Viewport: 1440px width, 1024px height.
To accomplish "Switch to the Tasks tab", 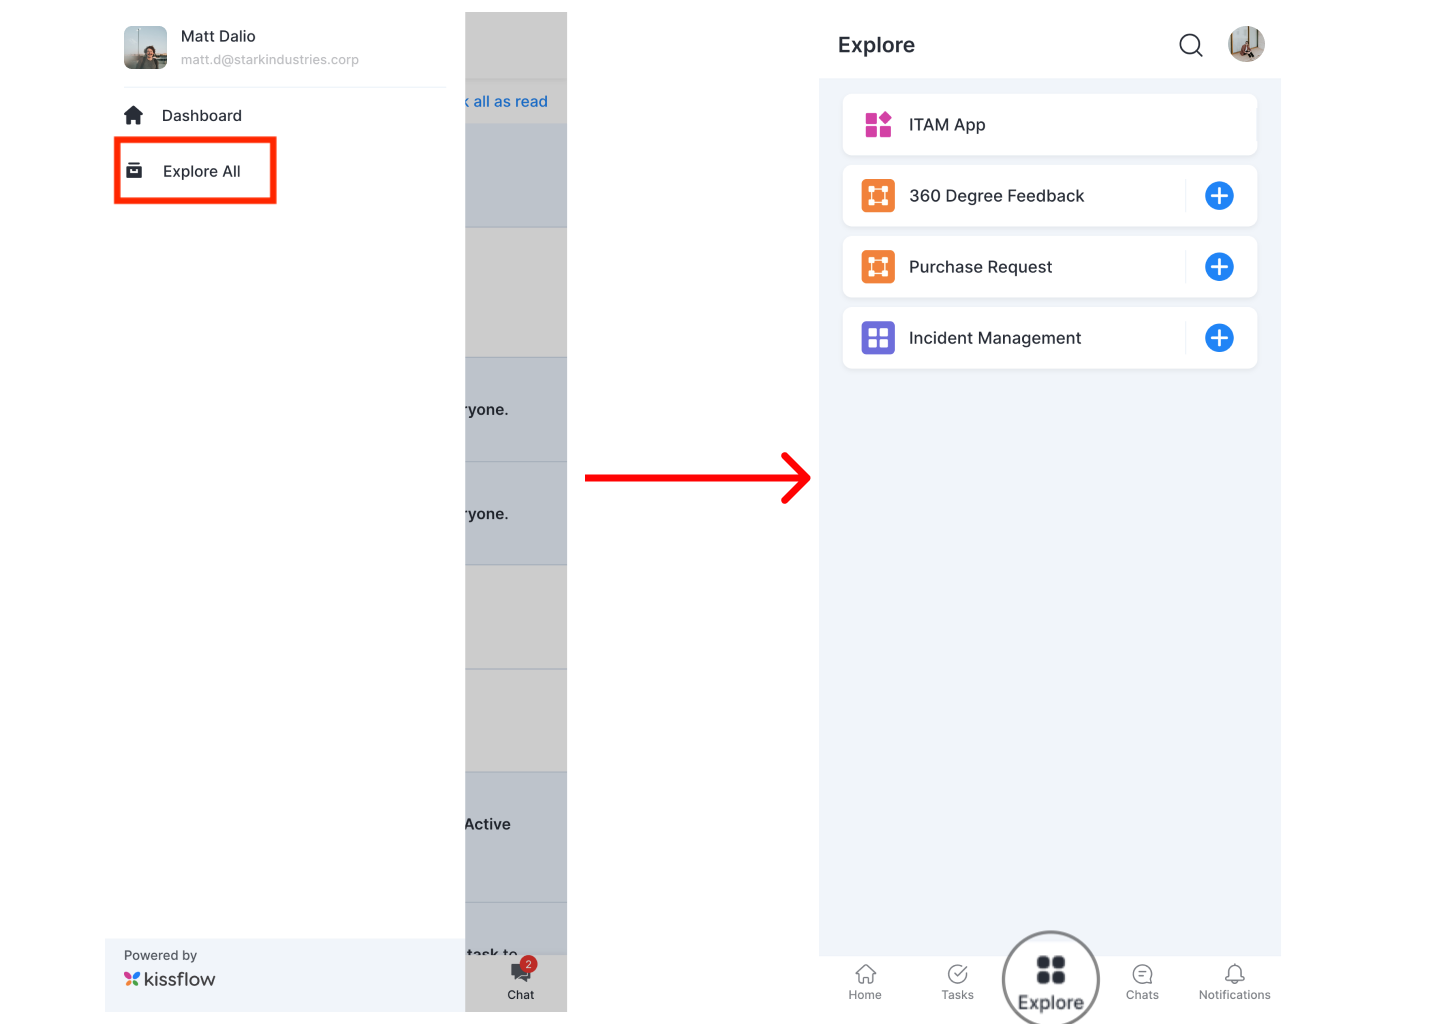I will point(957,981).
